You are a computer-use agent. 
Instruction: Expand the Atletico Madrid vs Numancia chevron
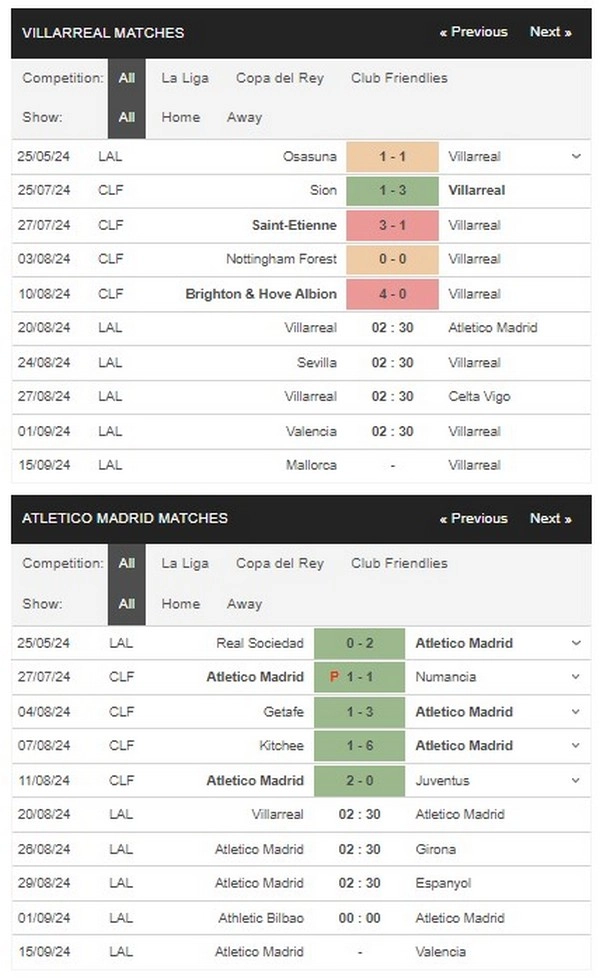click(x=576, y=677)
